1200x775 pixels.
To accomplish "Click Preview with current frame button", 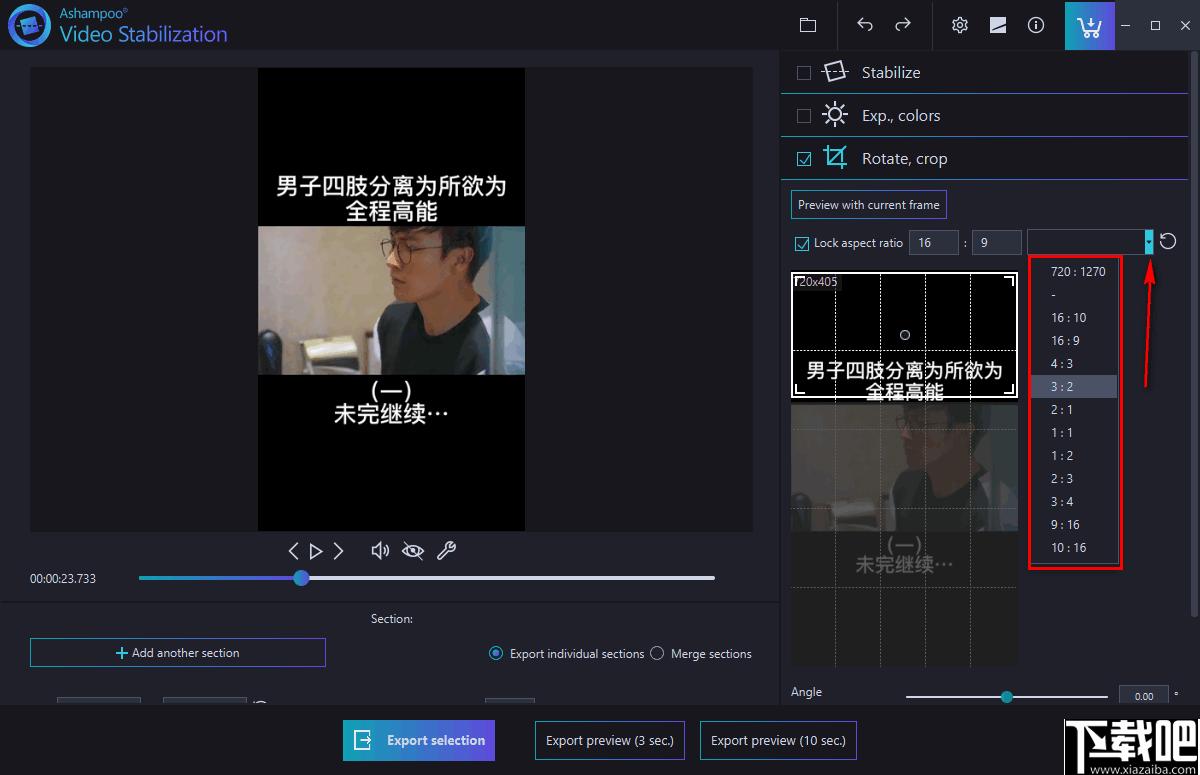I will coord(868,205).
